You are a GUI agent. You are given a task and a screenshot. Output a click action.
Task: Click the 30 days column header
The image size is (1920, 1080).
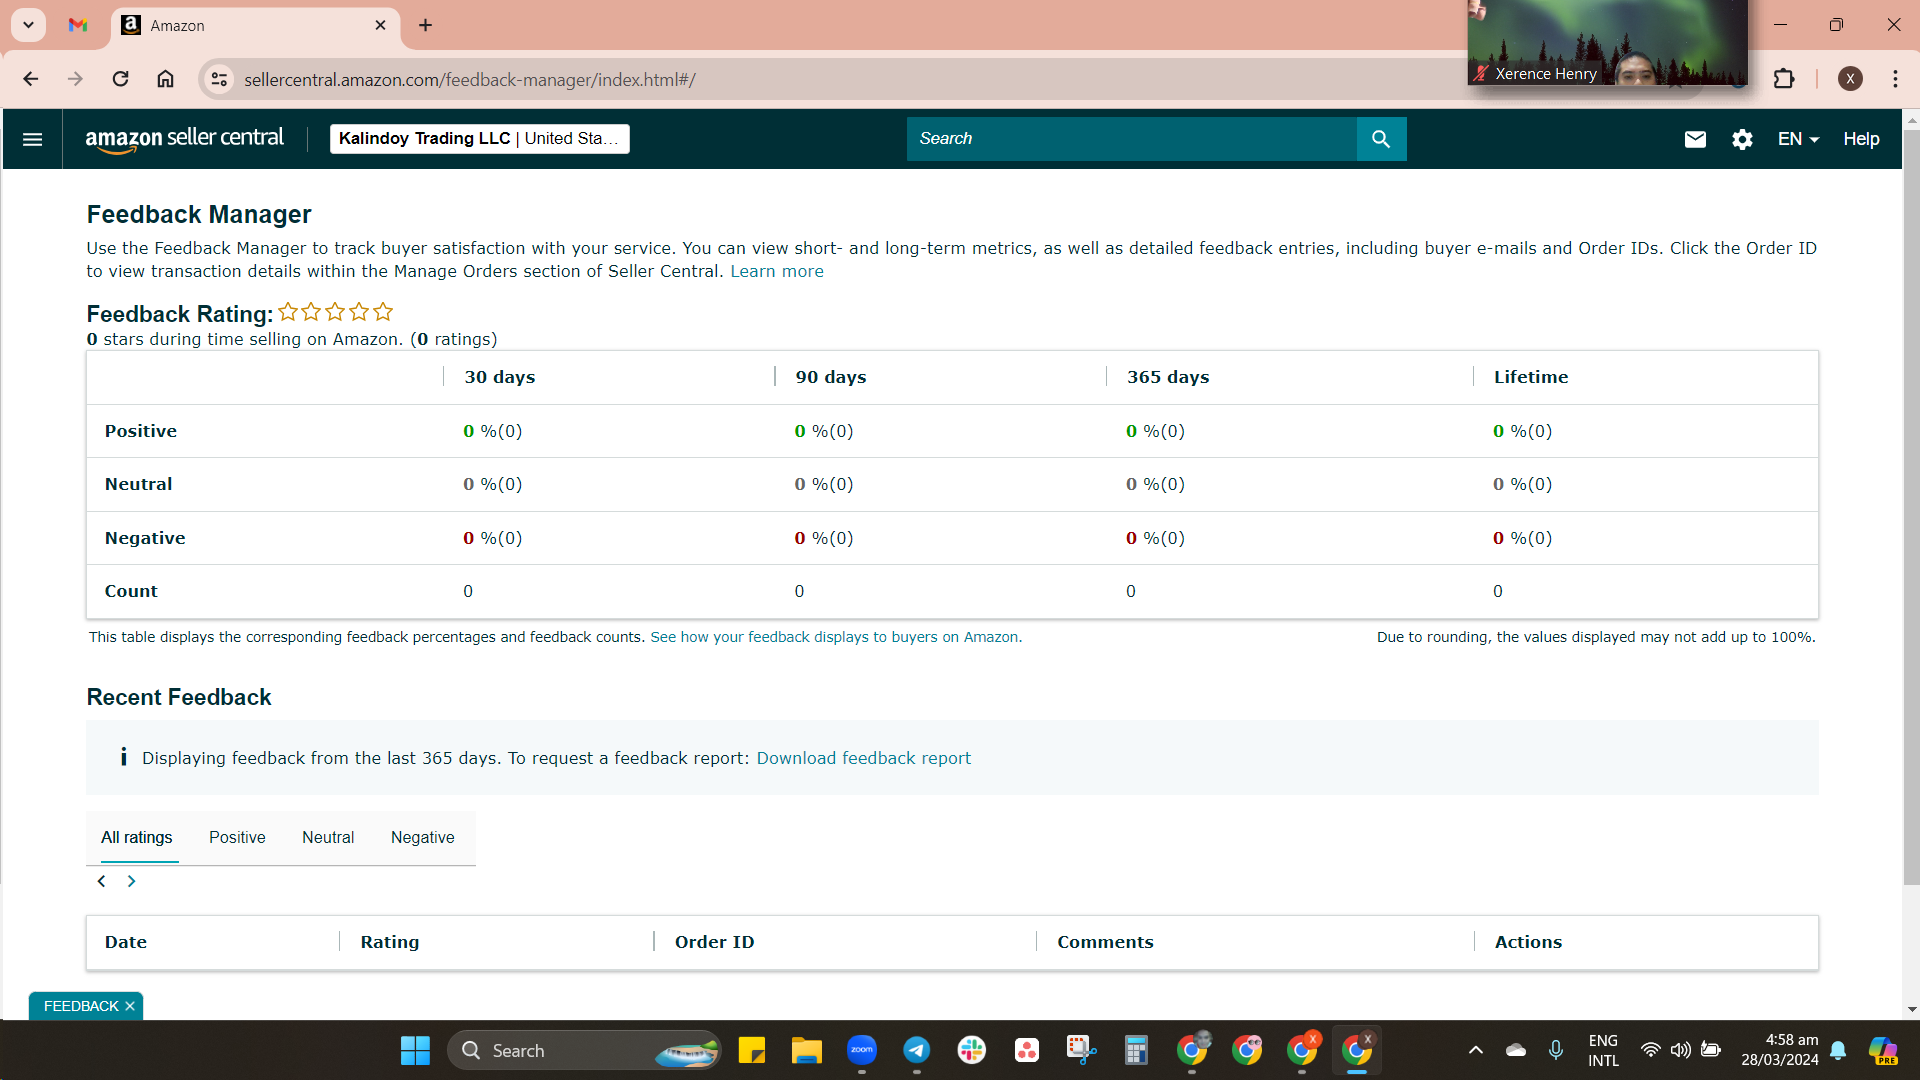500,377
